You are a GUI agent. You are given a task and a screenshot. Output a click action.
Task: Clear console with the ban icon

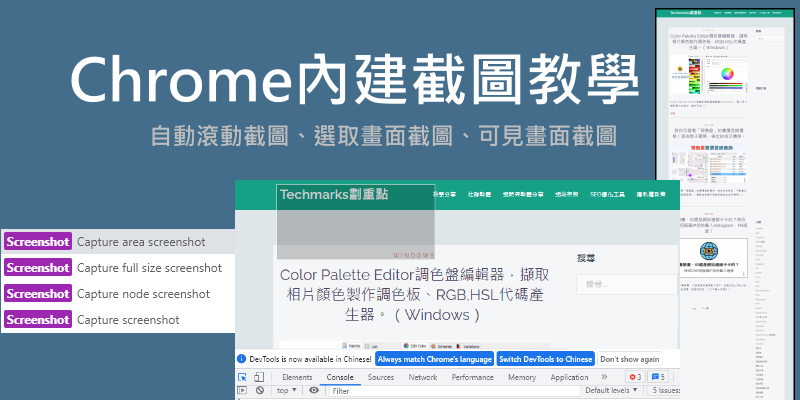pyautogui.click(x=260, y=390)
